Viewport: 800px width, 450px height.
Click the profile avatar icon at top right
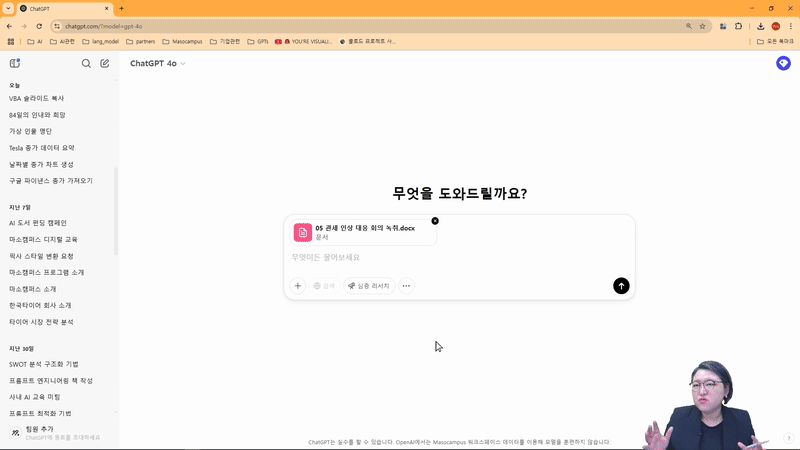point(783,63)
